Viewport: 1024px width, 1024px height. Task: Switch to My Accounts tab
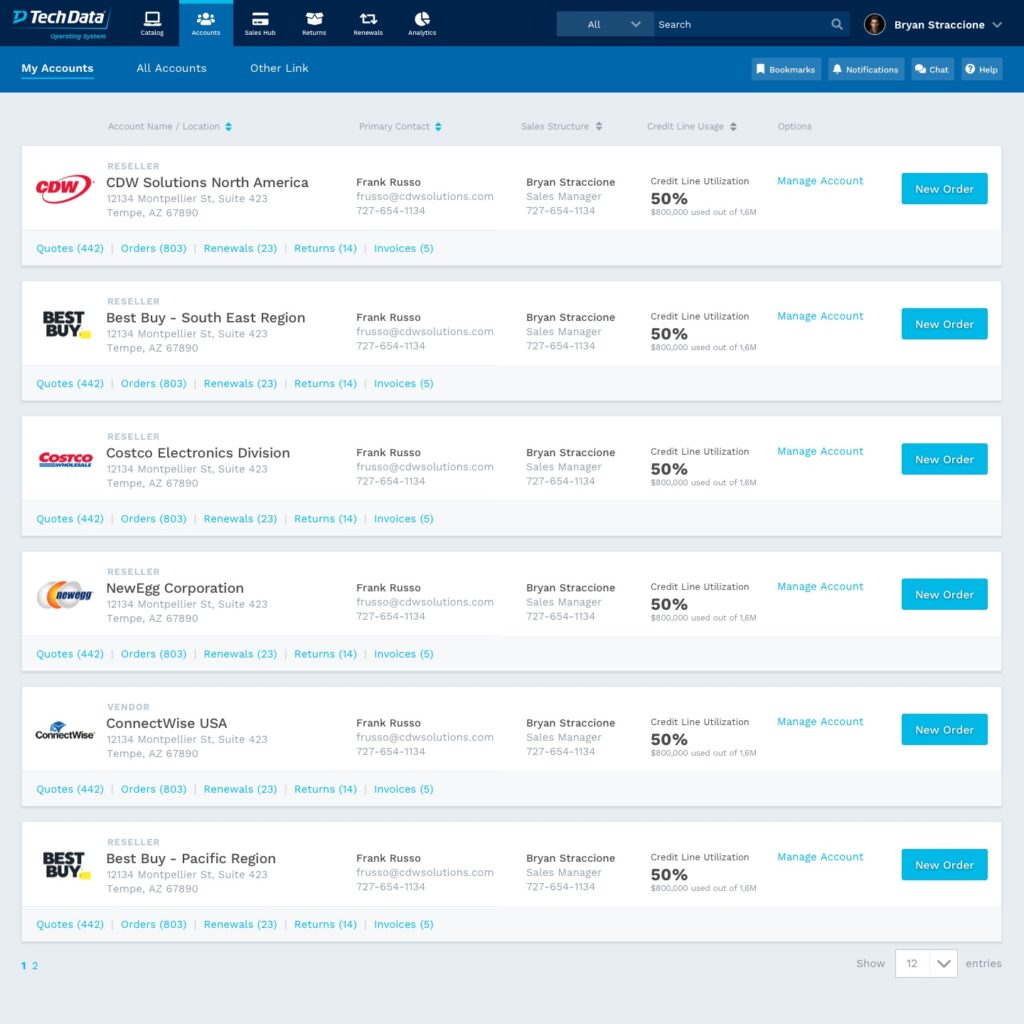point(57,68)
